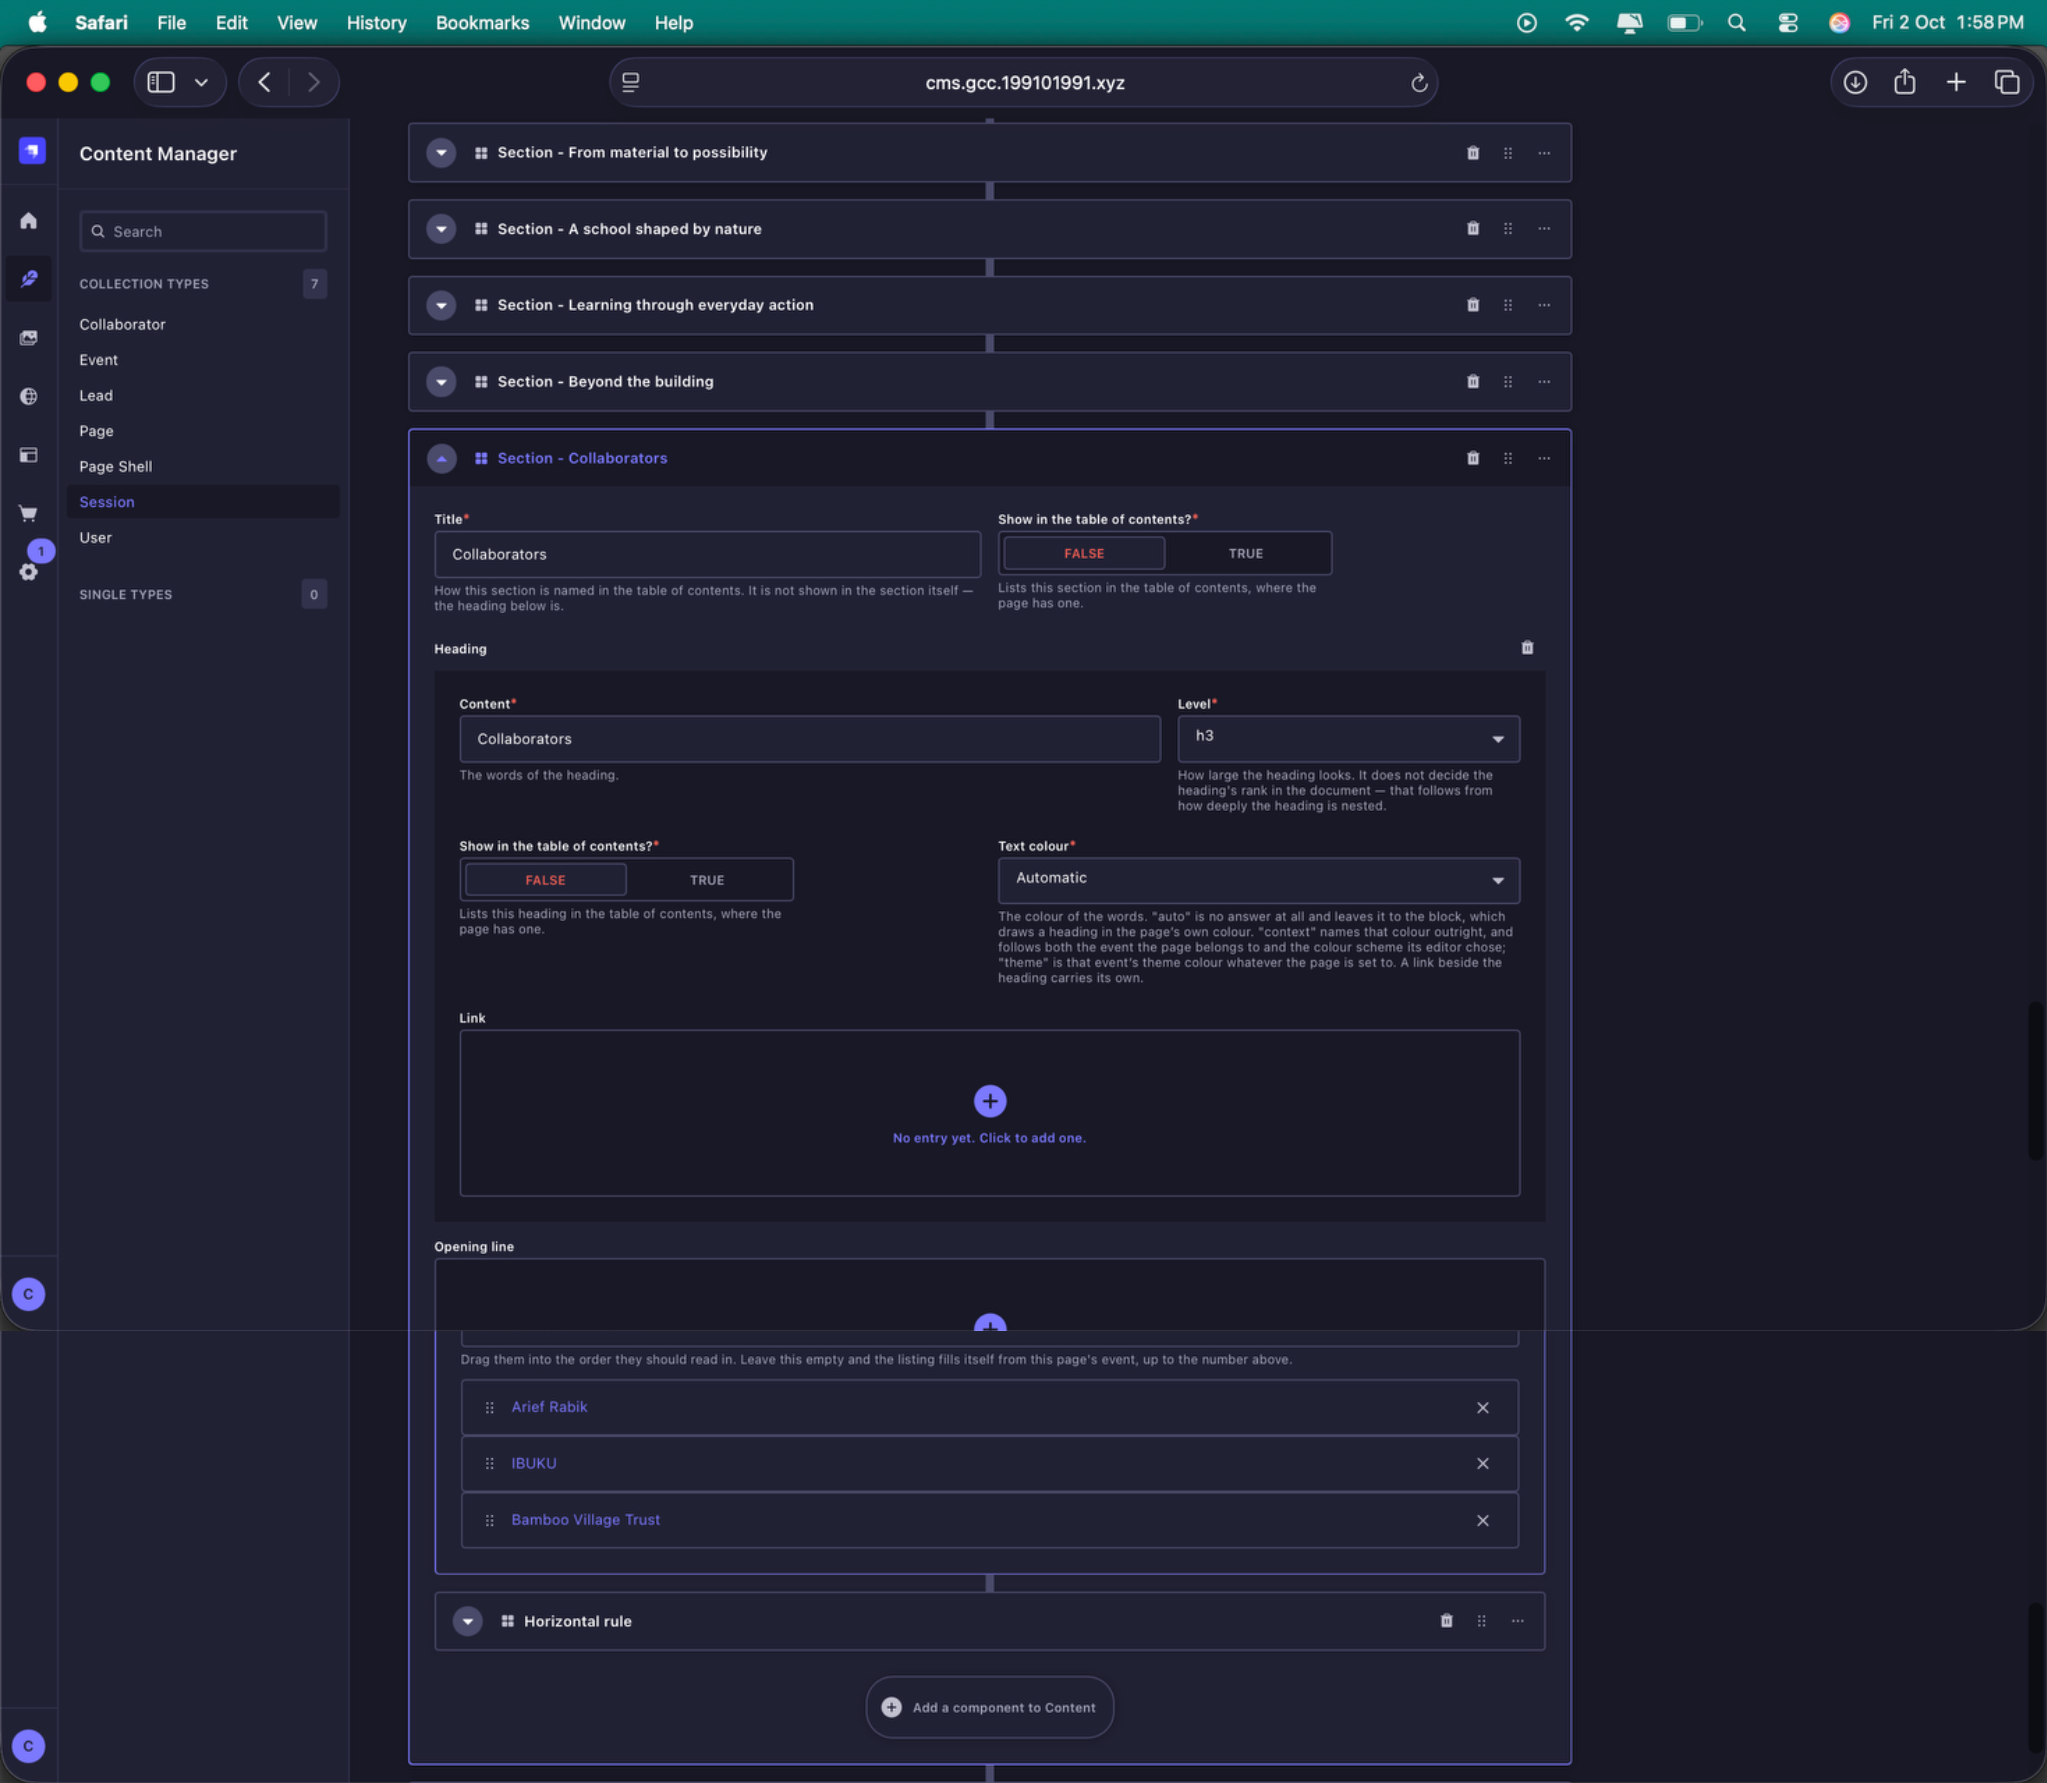
Task: Open the Settings gear in the sidebar
Action: 28,572
